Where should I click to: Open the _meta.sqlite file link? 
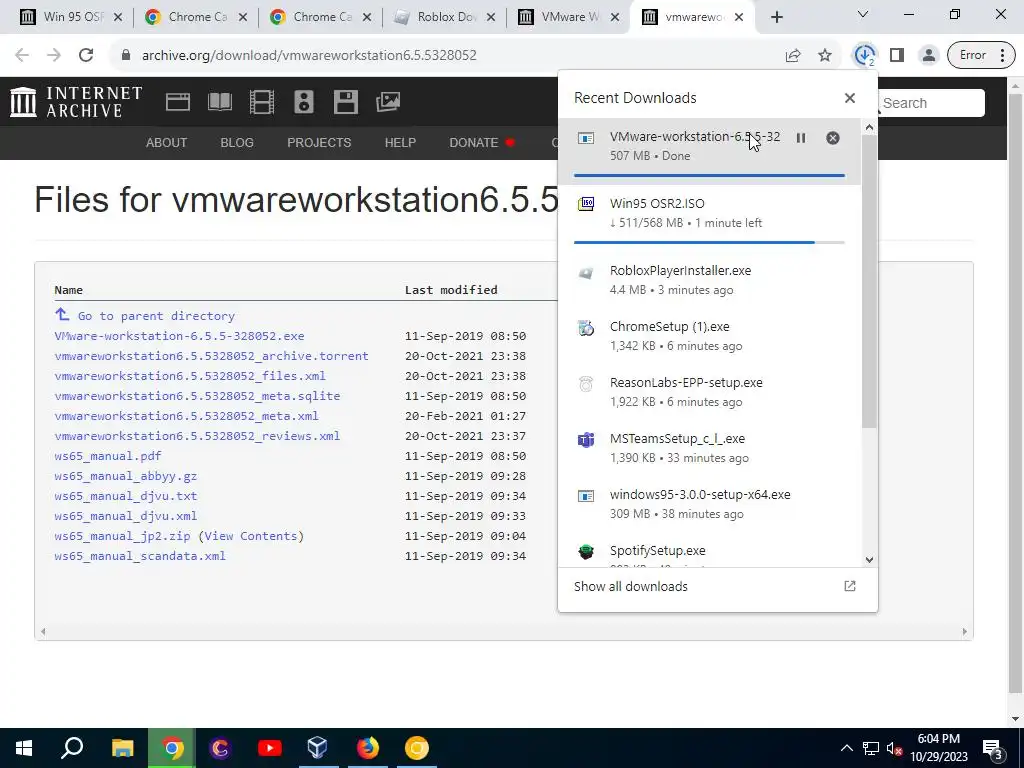[197, 396]
